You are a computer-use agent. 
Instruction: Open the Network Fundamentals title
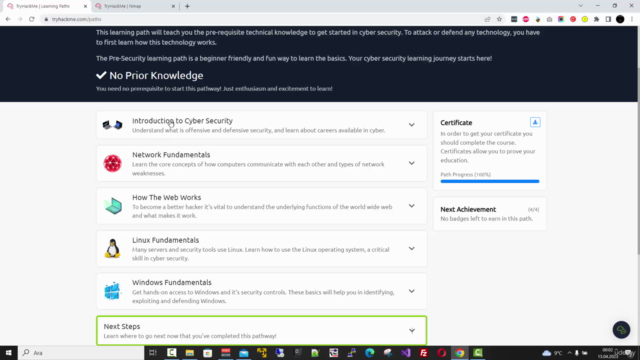tap(171, 155)
